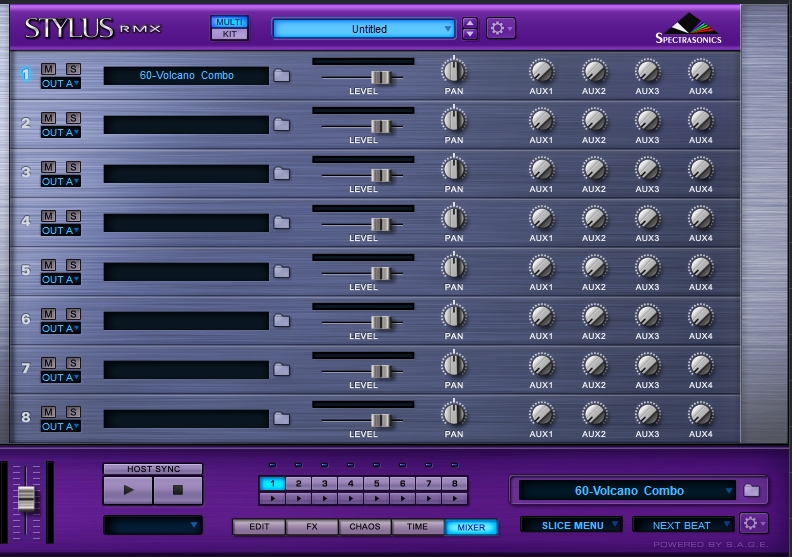Switch to the CHAOS page
The width and height of the screenshot is (792, 557).
tap(365, 527)
